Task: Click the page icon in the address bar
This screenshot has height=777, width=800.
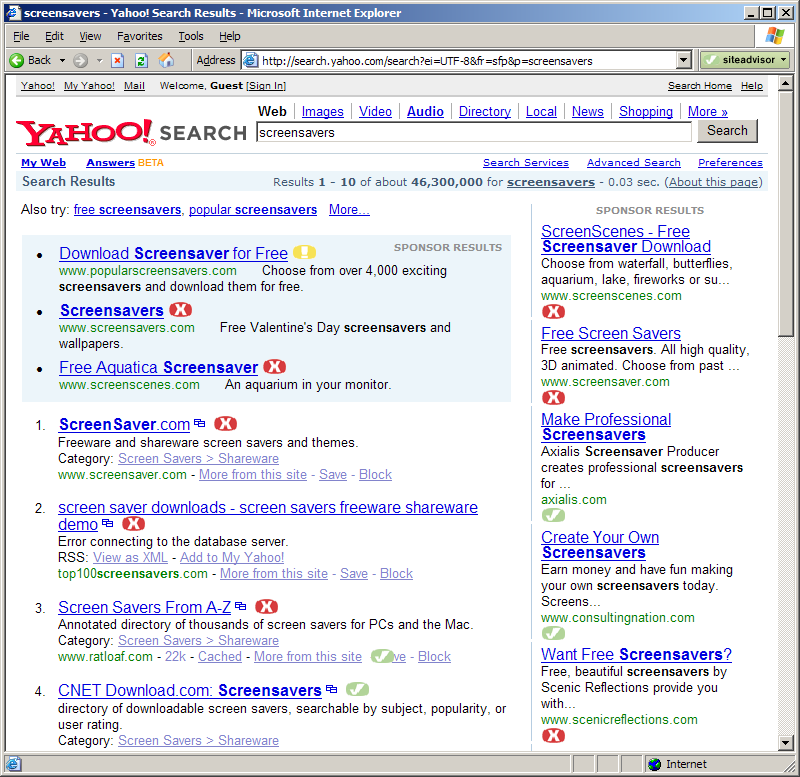Action: [x=251, y=61]
